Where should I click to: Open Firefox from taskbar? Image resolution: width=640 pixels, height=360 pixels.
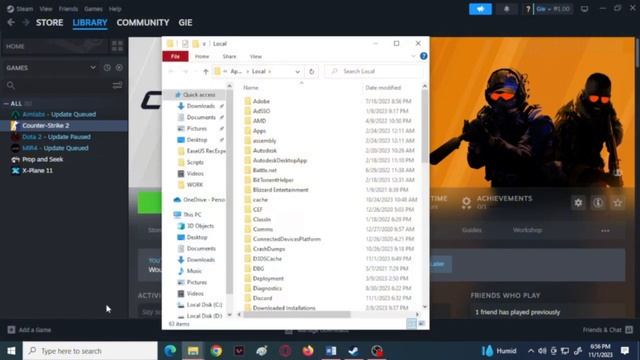click(308, 351)
